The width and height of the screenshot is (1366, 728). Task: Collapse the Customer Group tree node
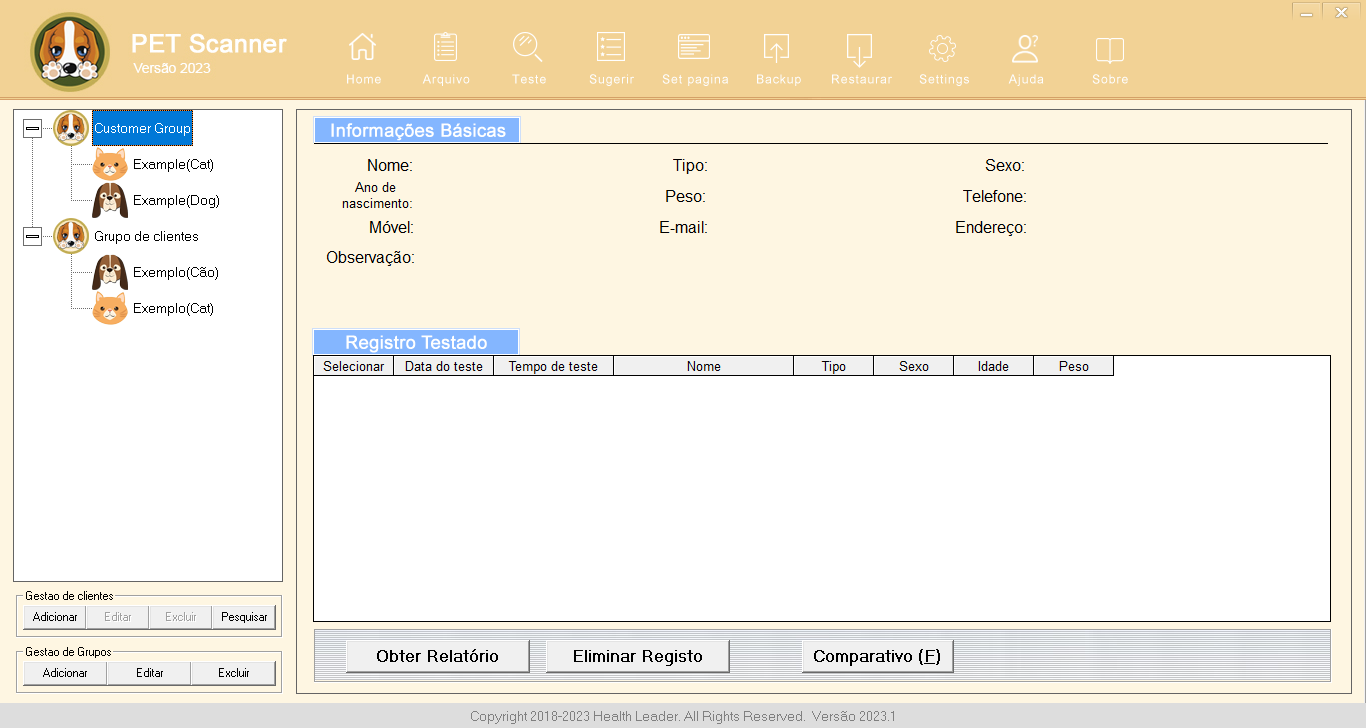(x=32, y=128)
